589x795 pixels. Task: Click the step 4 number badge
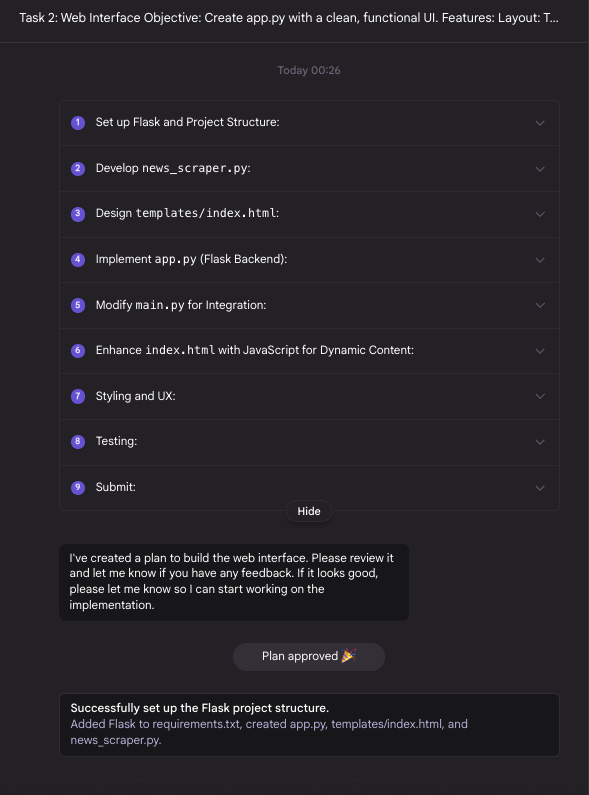(78, 260)
